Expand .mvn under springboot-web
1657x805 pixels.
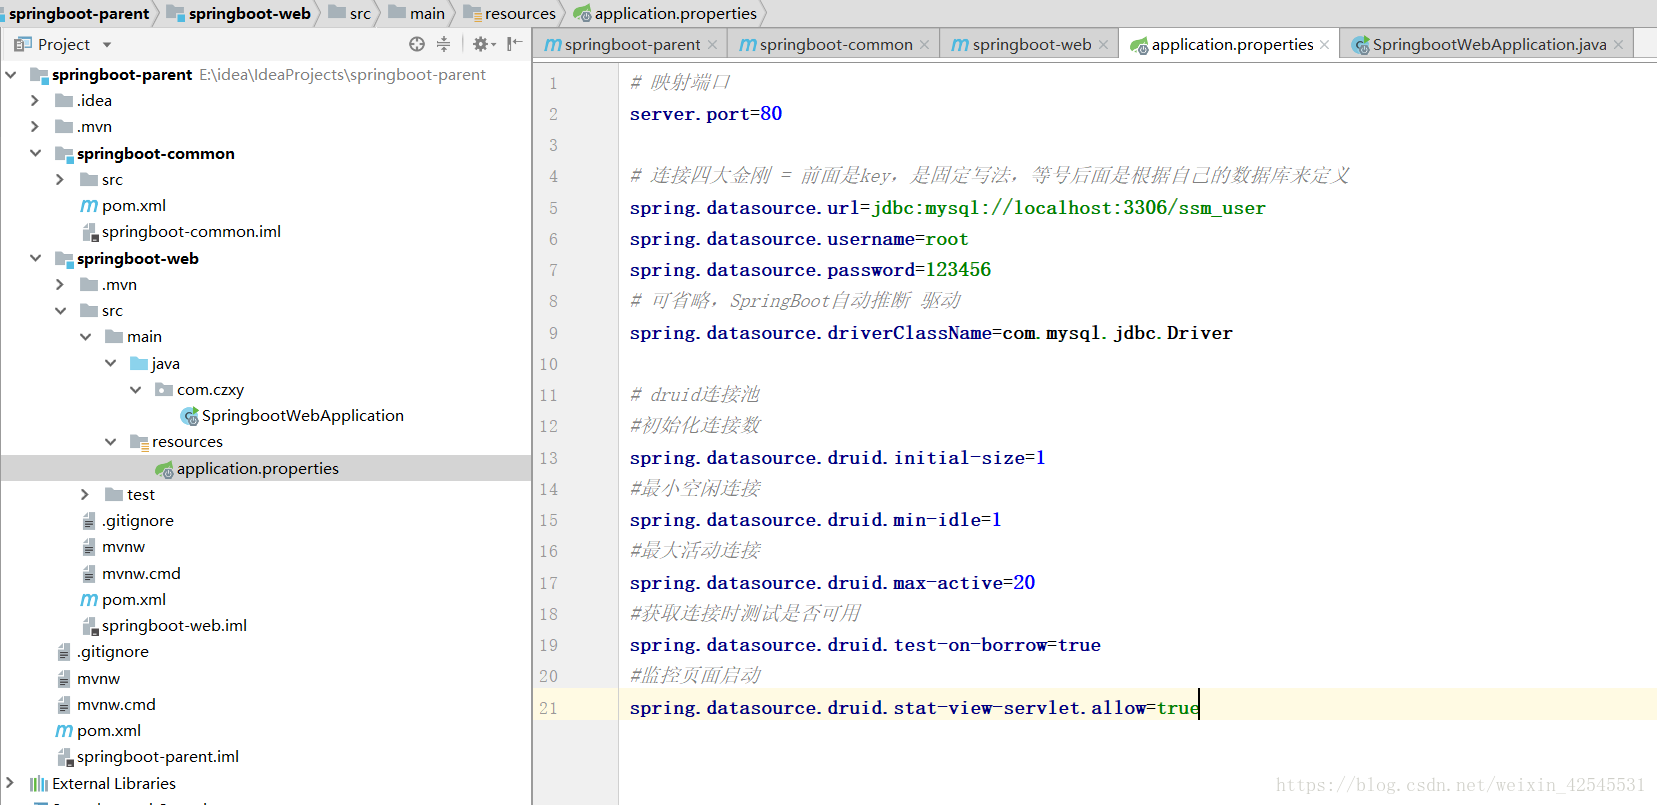tap(60, 284)
